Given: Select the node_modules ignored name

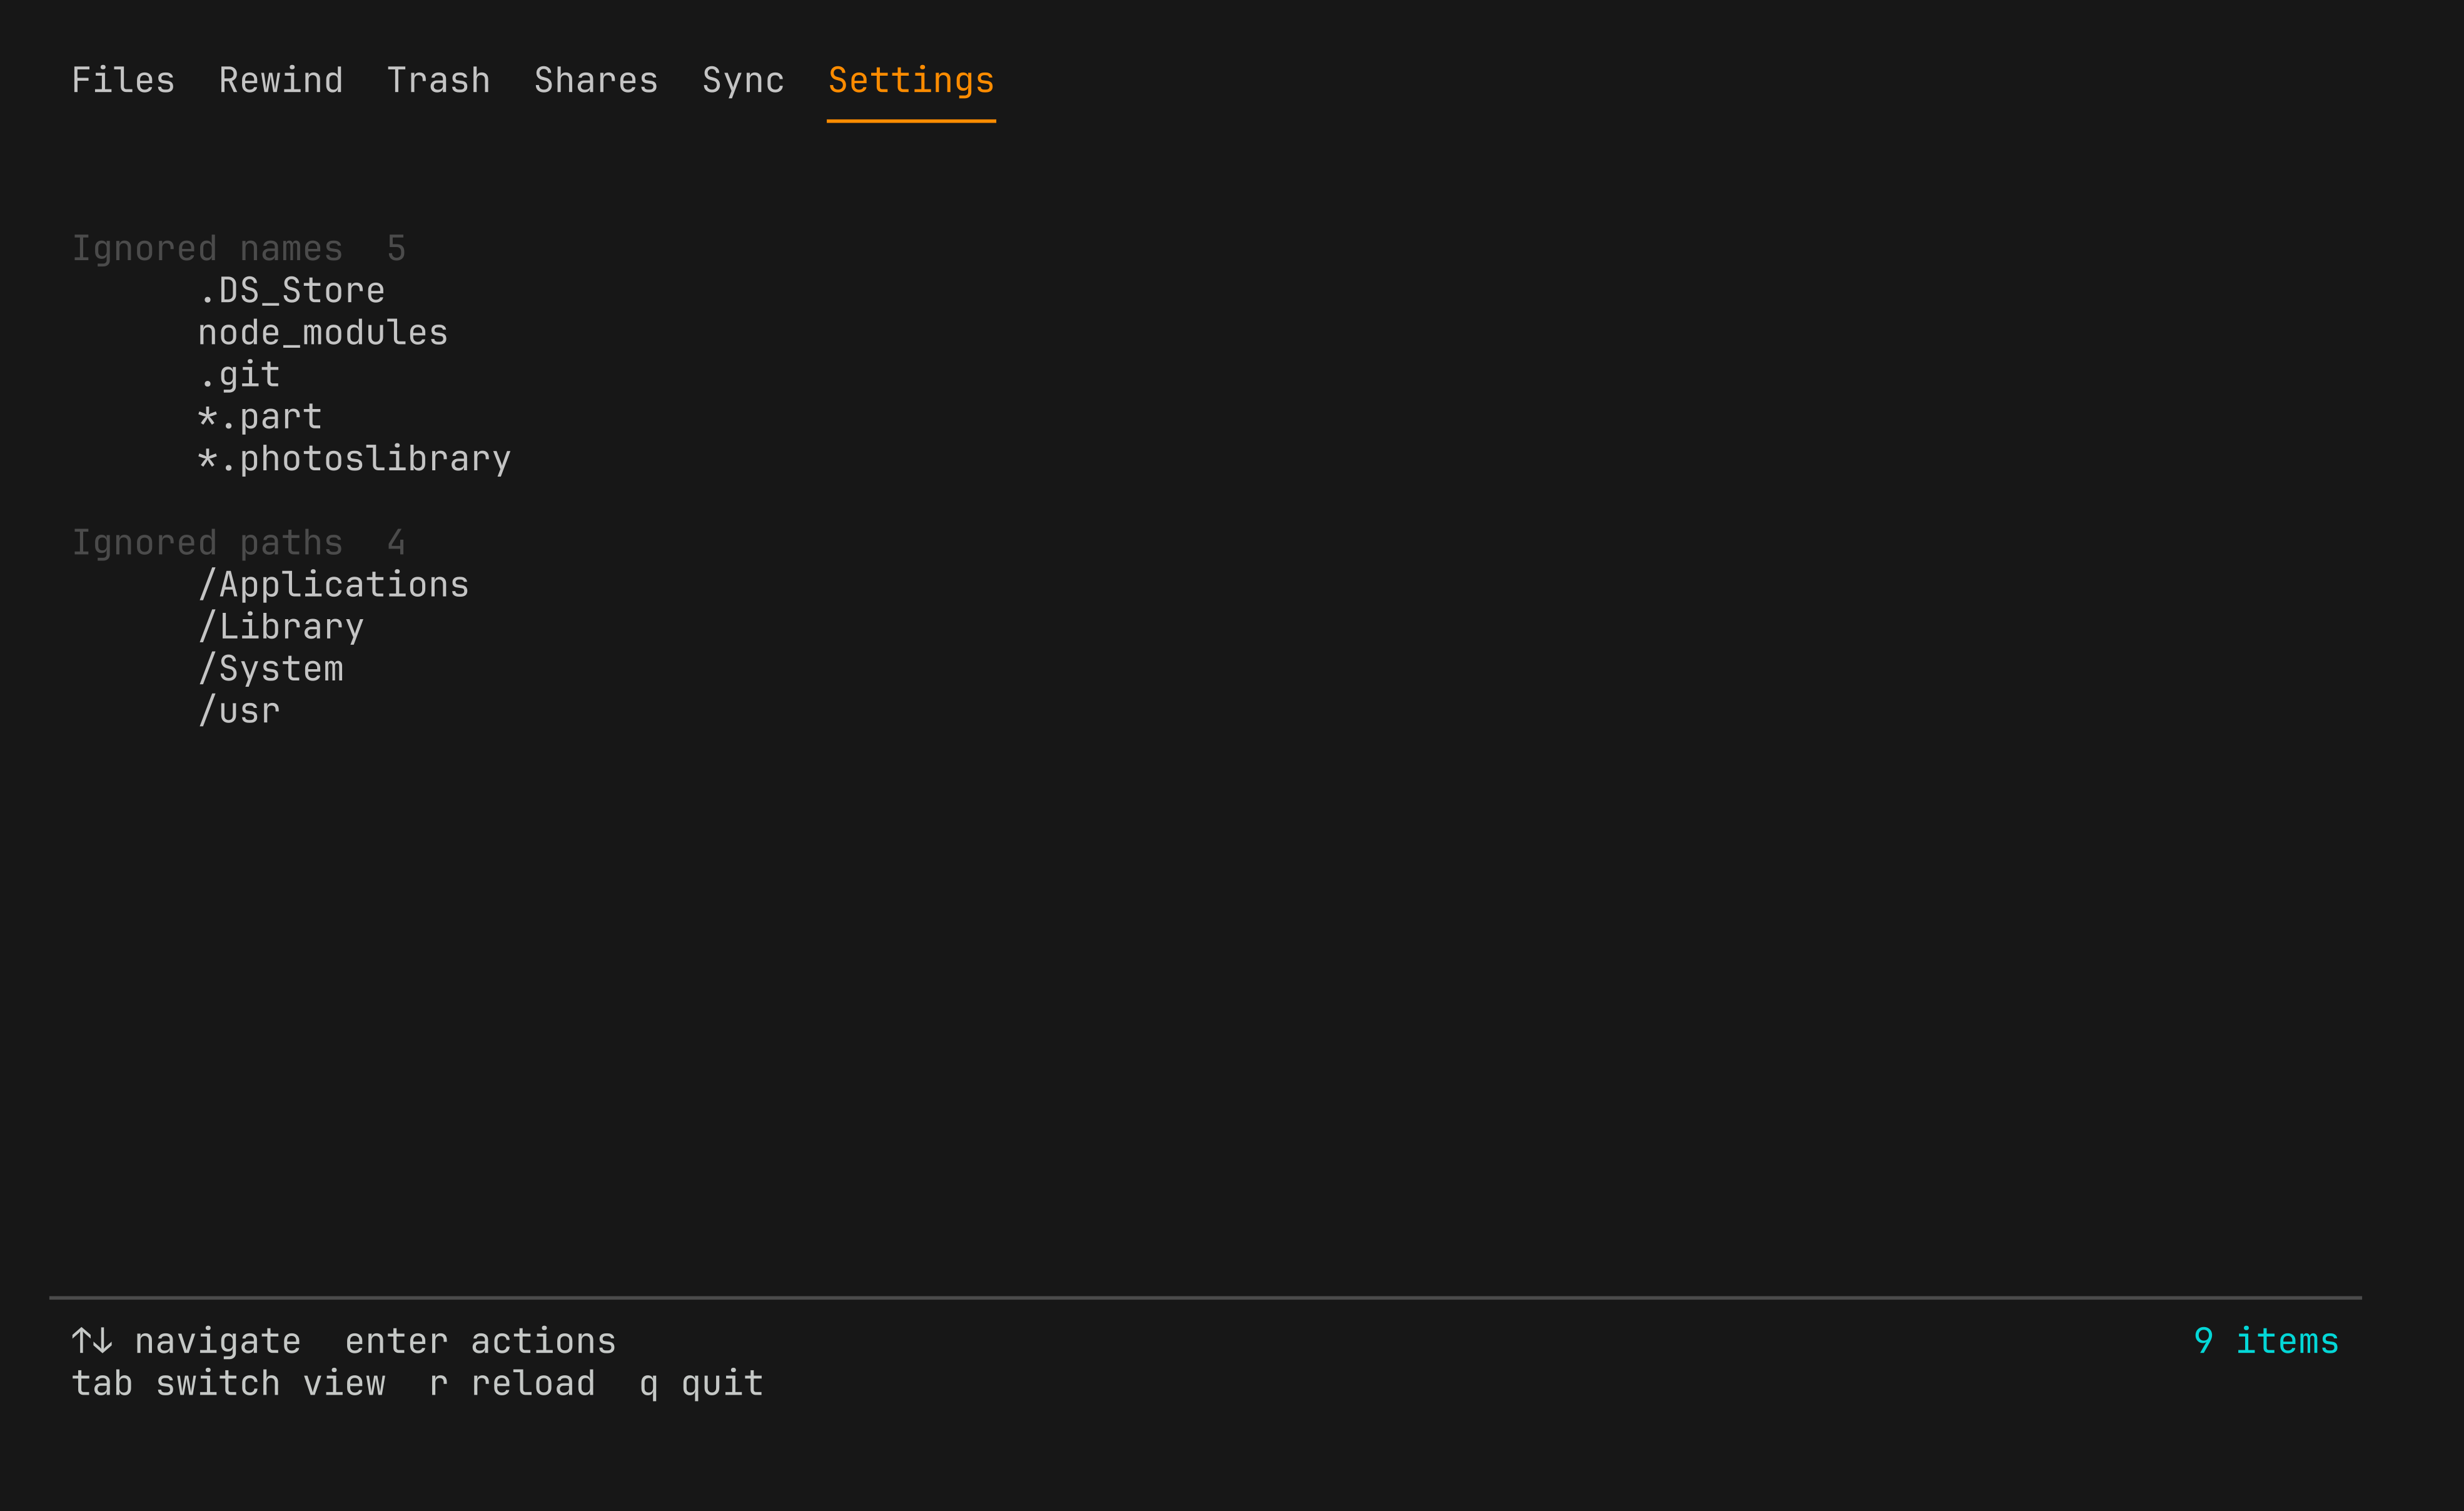Looking at the screenshot, I should [323, 333].
